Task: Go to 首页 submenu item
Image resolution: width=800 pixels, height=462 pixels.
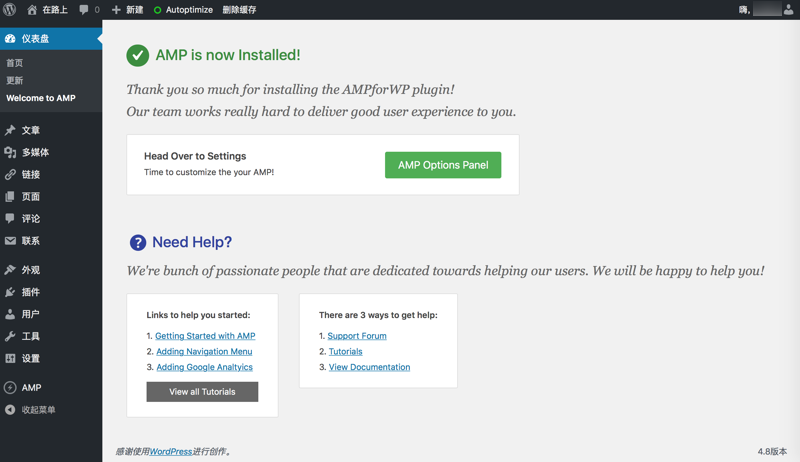Action: coord(14,63)
